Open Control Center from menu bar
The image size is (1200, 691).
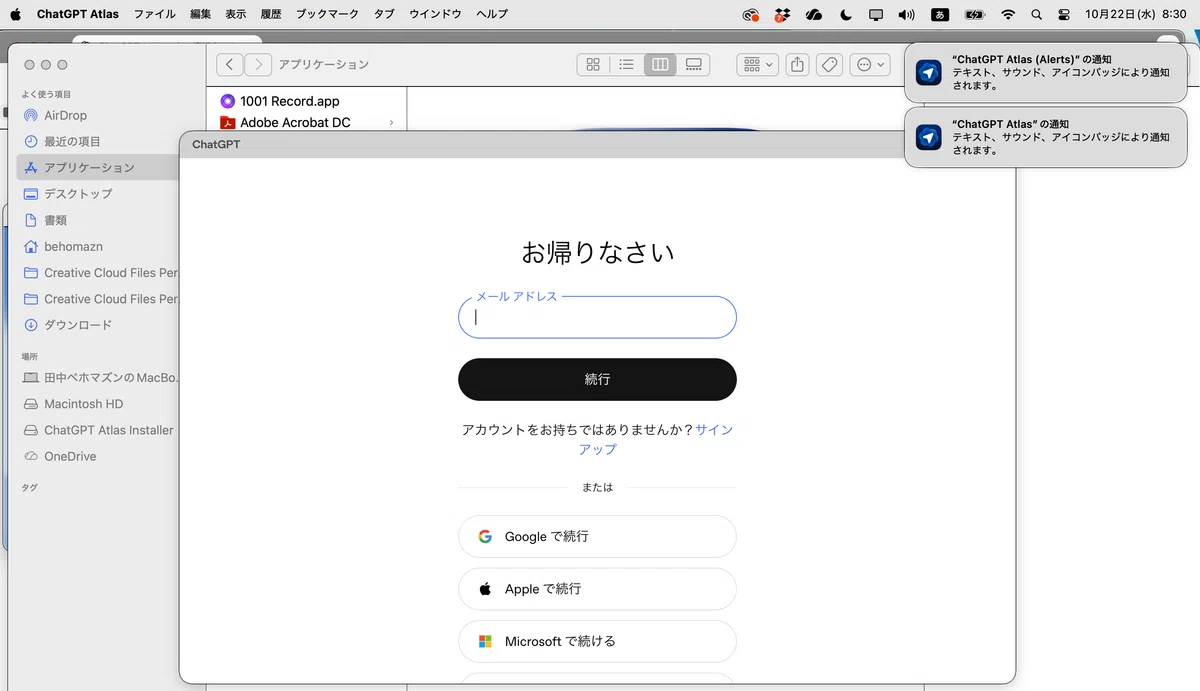click(1063, 14)
